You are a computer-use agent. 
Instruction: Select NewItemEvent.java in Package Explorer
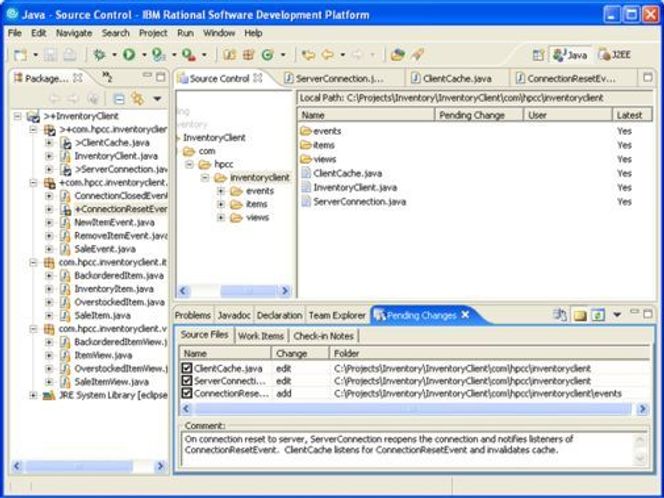click(107, 223)
